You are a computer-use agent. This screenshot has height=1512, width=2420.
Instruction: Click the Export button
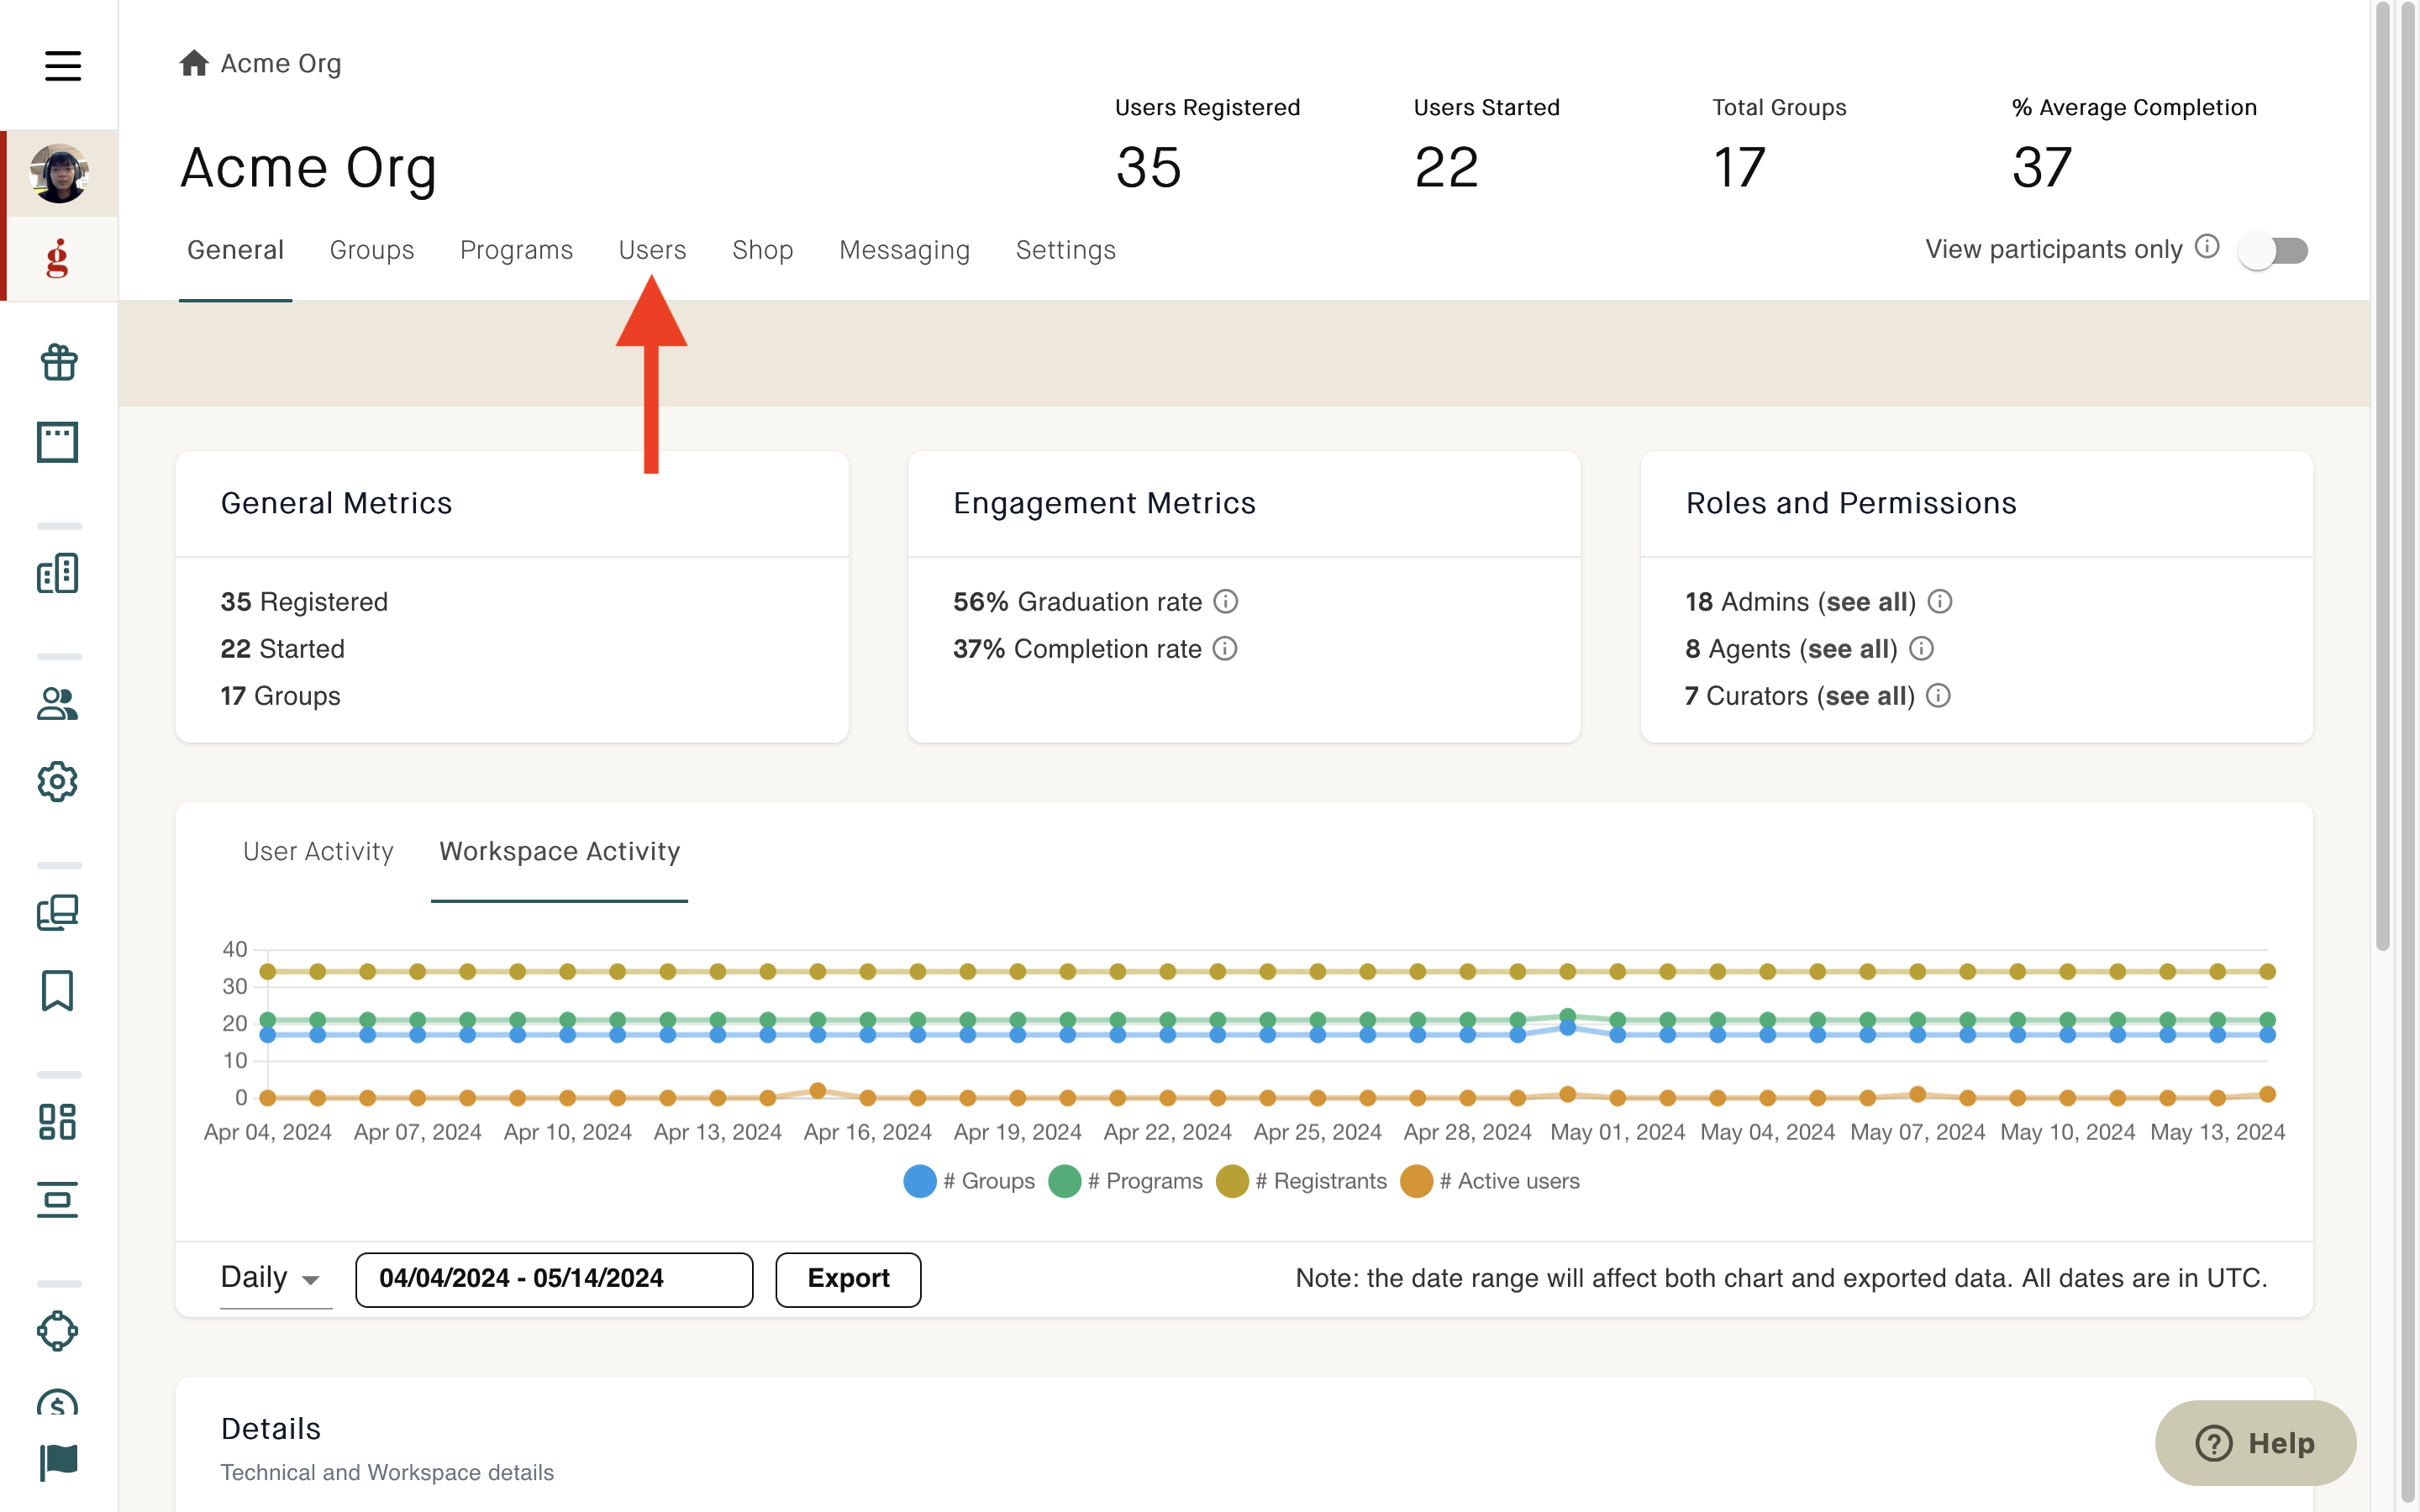[x=848, y=1279]
